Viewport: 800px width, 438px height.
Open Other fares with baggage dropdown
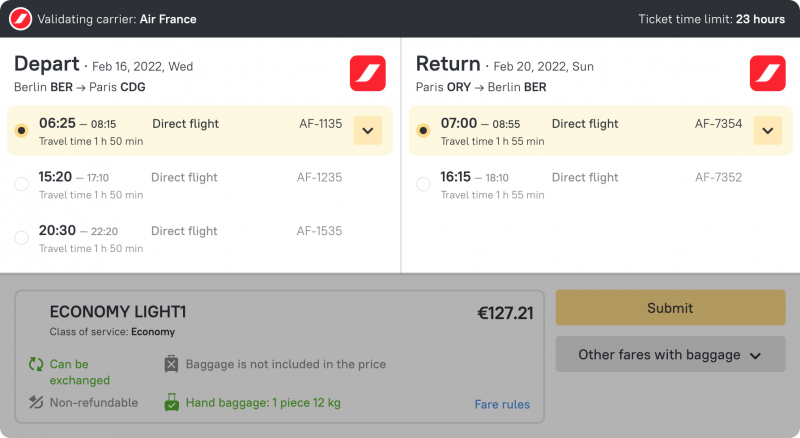tap(670, 355)
